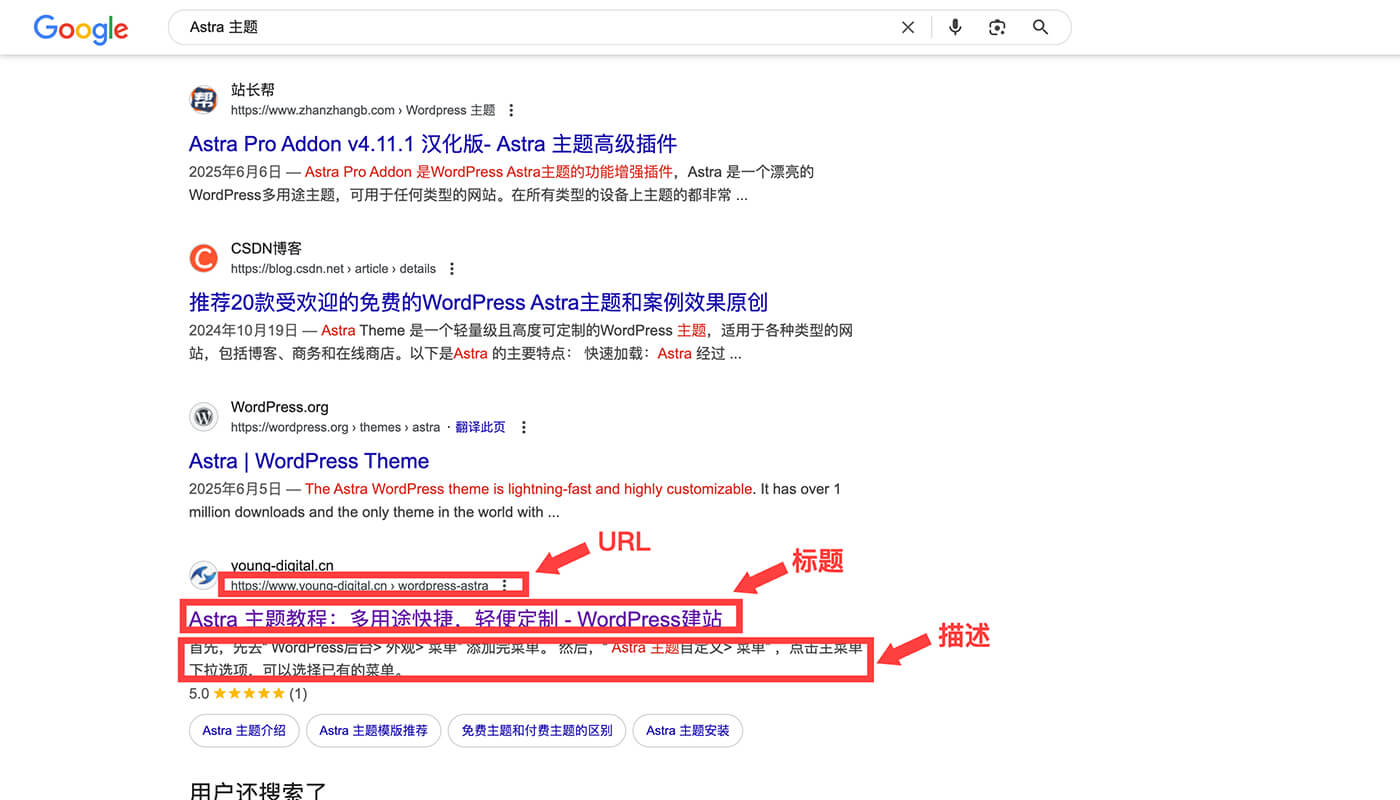Click the 5.0 star rating row

click(248, 694)
